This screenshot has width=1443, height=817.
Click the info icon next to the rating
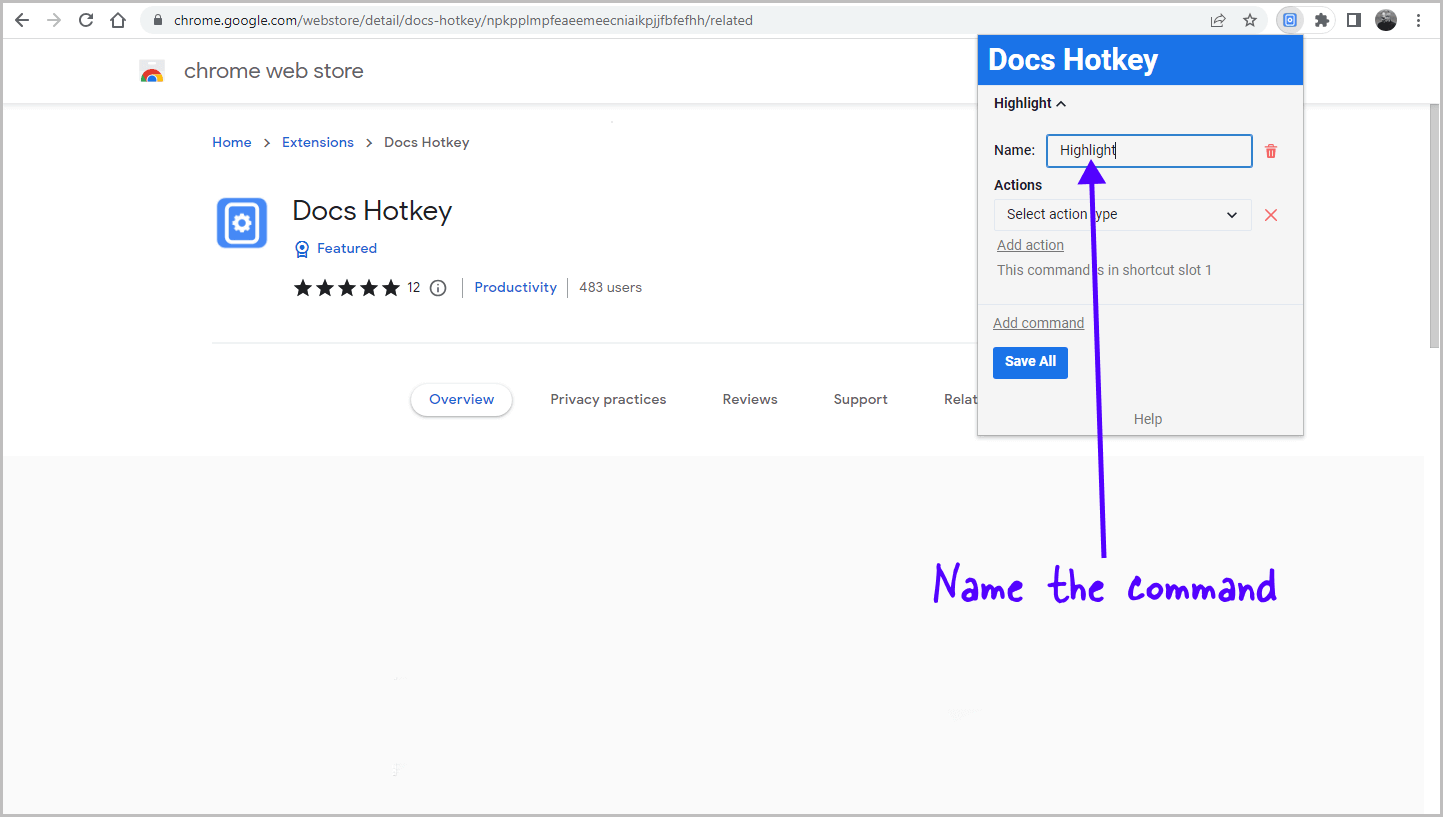click(438, 287)
